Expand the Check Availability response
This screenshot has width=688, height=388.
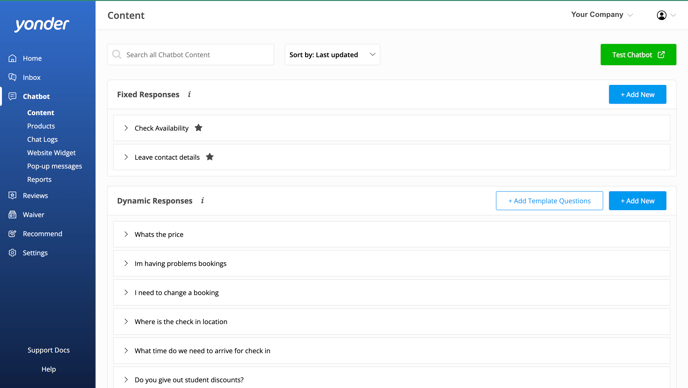[x=126, y=128]
